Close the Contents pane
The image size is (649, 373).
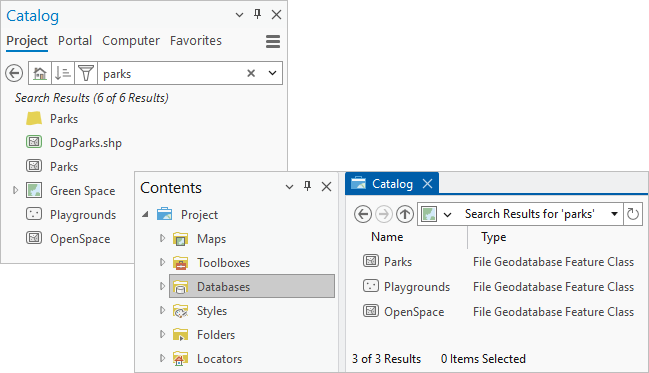327,187
